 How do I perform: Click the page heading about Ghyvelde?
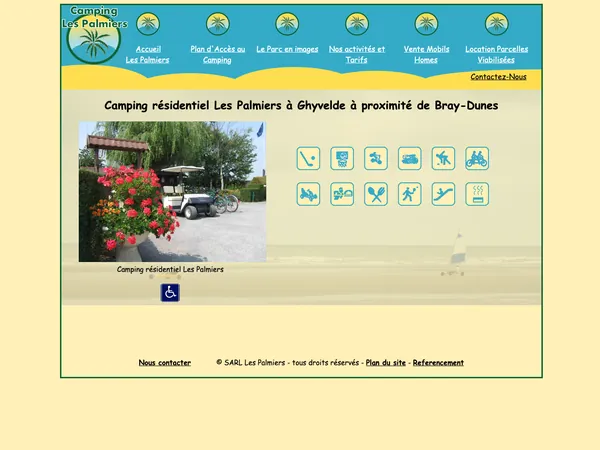click(x=301, y=105)
